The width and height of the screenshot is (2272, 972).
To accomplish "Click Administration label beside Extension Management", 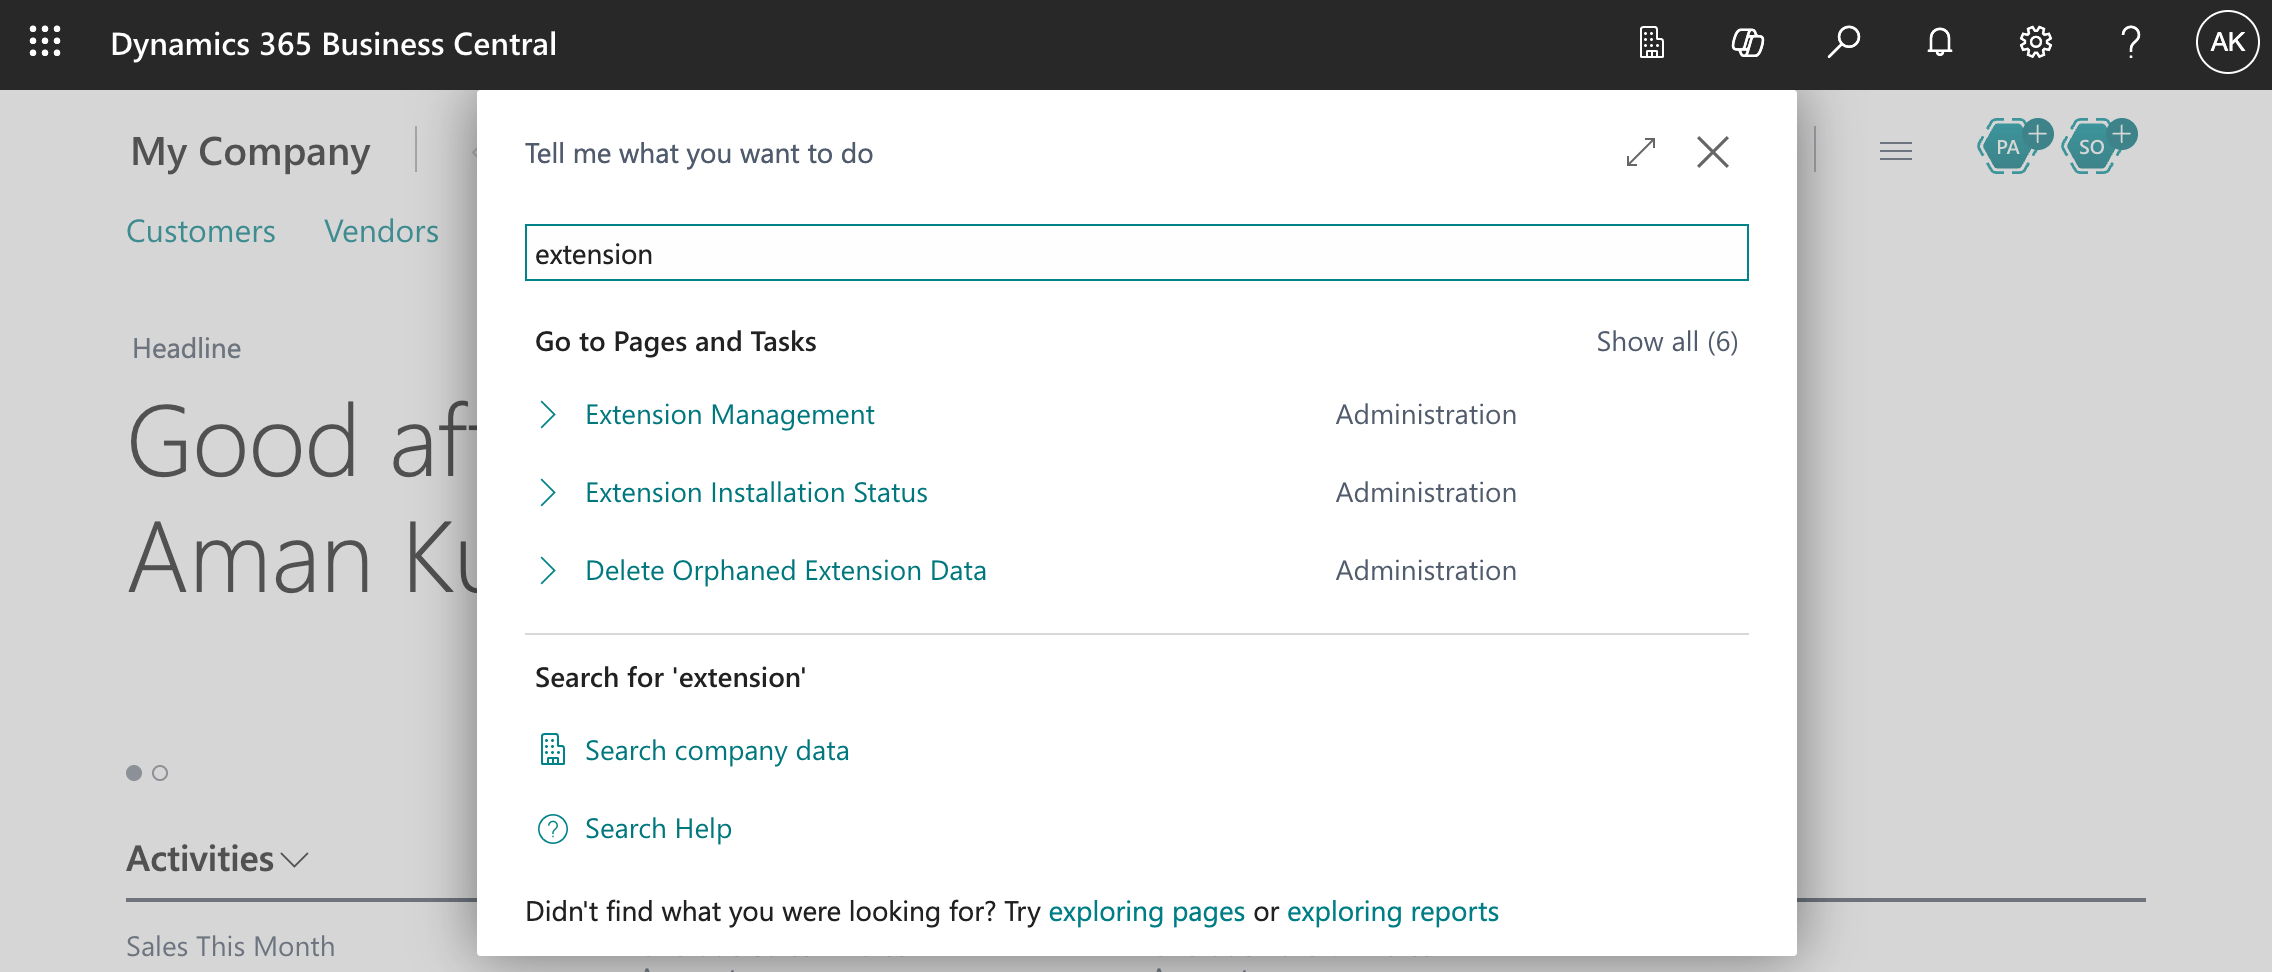I will [x=1426, y=414].
